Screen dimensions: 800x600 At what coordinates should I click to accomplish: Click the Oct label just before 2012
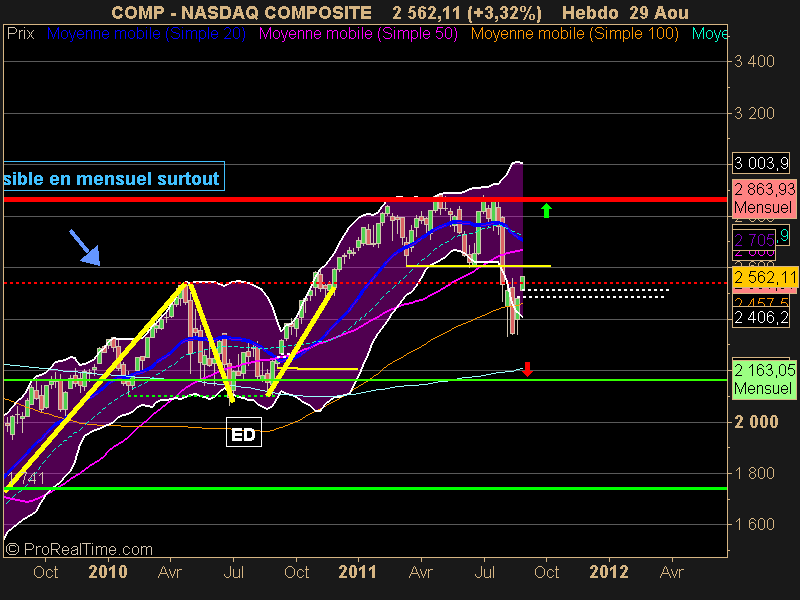tap(546, 572)
